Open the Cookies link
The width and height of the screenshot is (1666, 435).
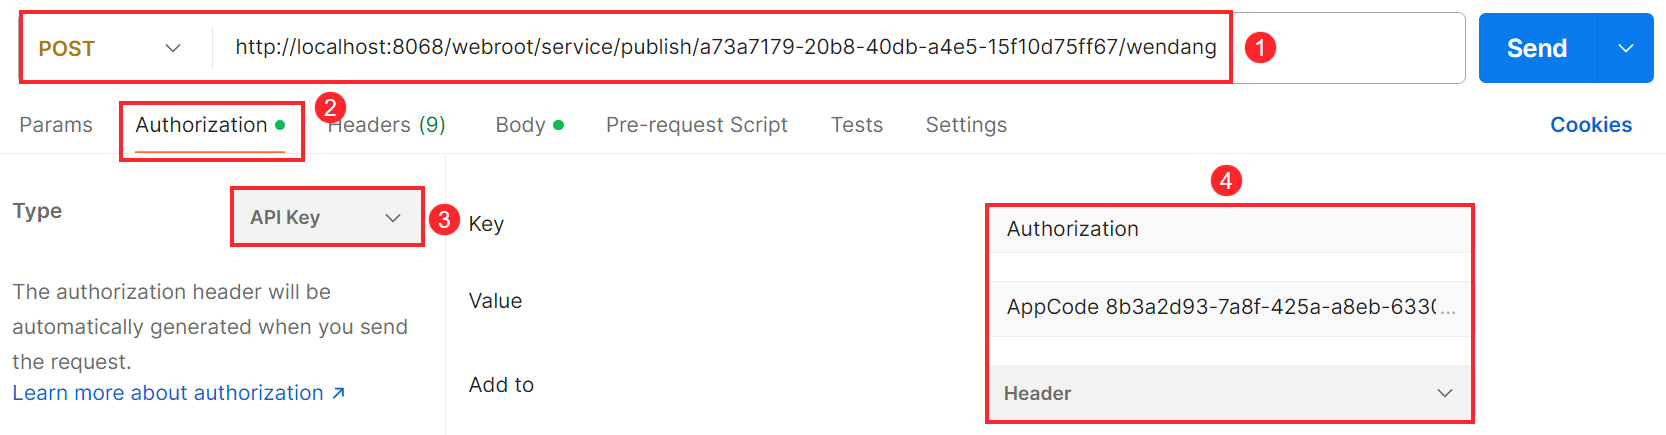(x=1591, y=125)
